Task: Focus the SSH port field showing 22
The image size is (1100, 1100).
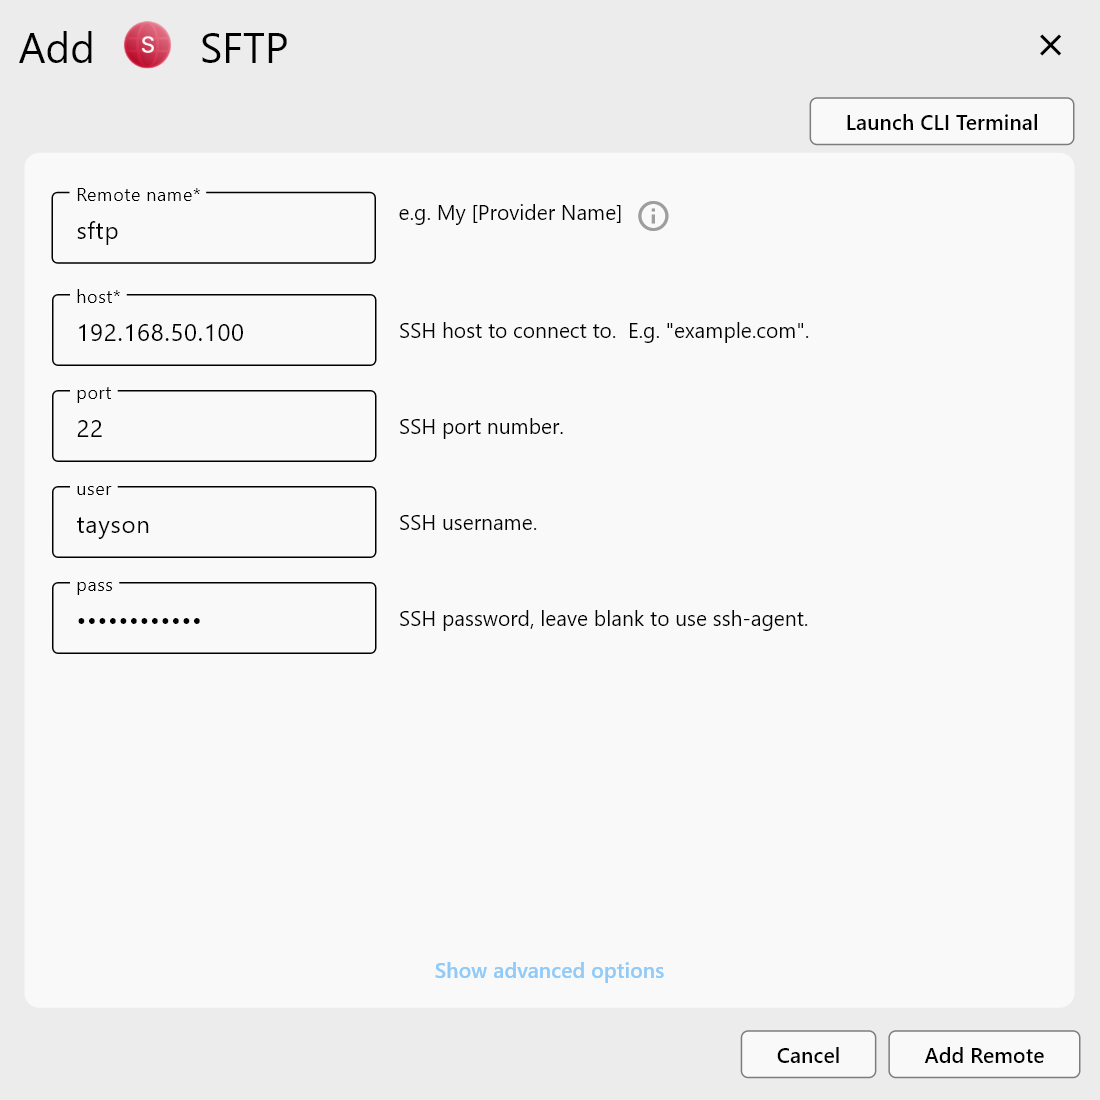Action: [213, 428]
